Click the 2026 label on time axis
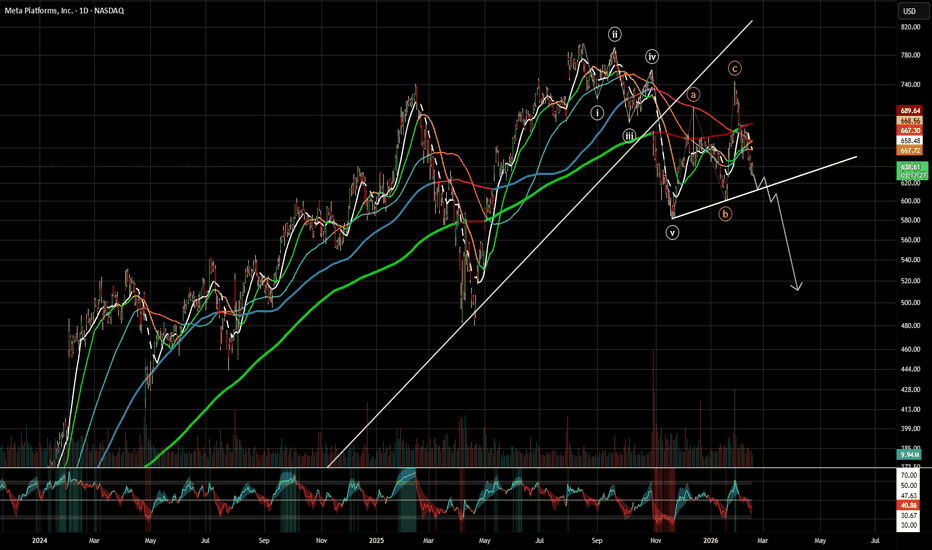932x550 pixels. (711, 540)
